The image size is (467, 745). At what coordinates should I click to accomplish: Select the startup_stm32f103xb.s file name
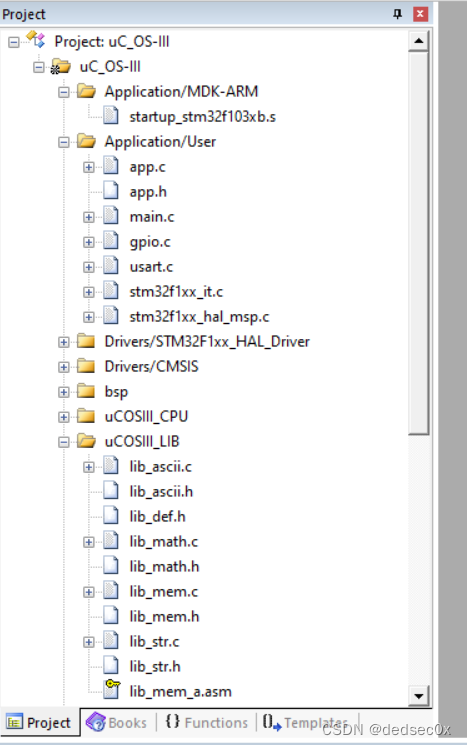[x=203, y=116]
